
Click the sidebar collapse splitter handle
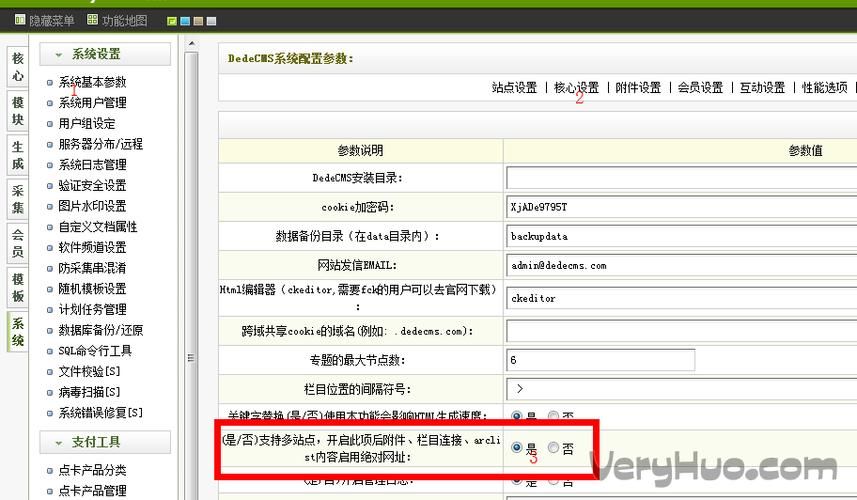tap(191, 358)
